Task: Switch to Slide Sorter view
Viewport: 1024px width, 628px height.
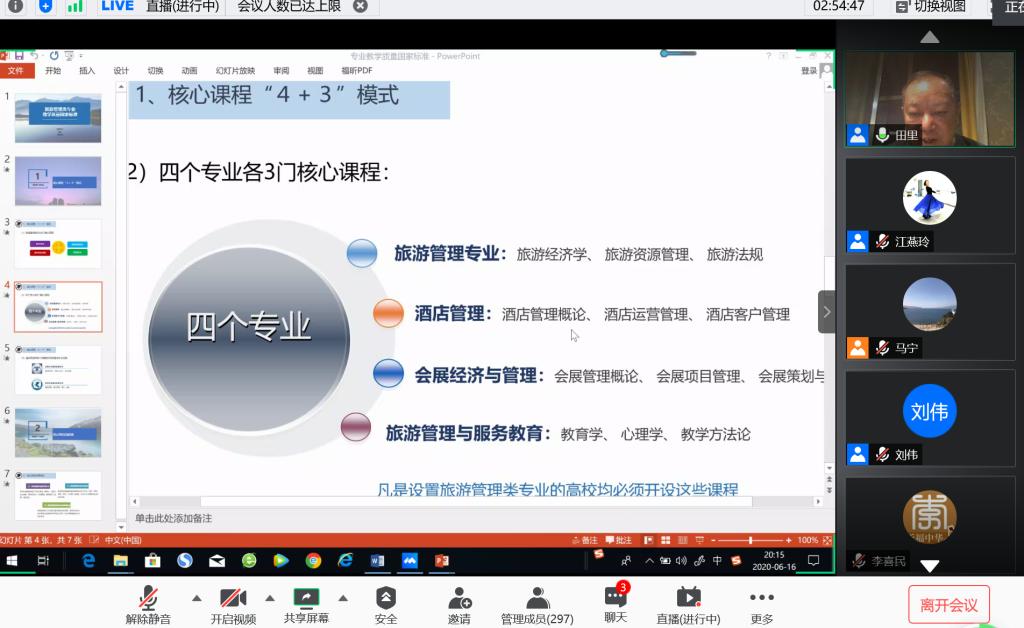Action: pyautogui.click(x=665, y=540)
